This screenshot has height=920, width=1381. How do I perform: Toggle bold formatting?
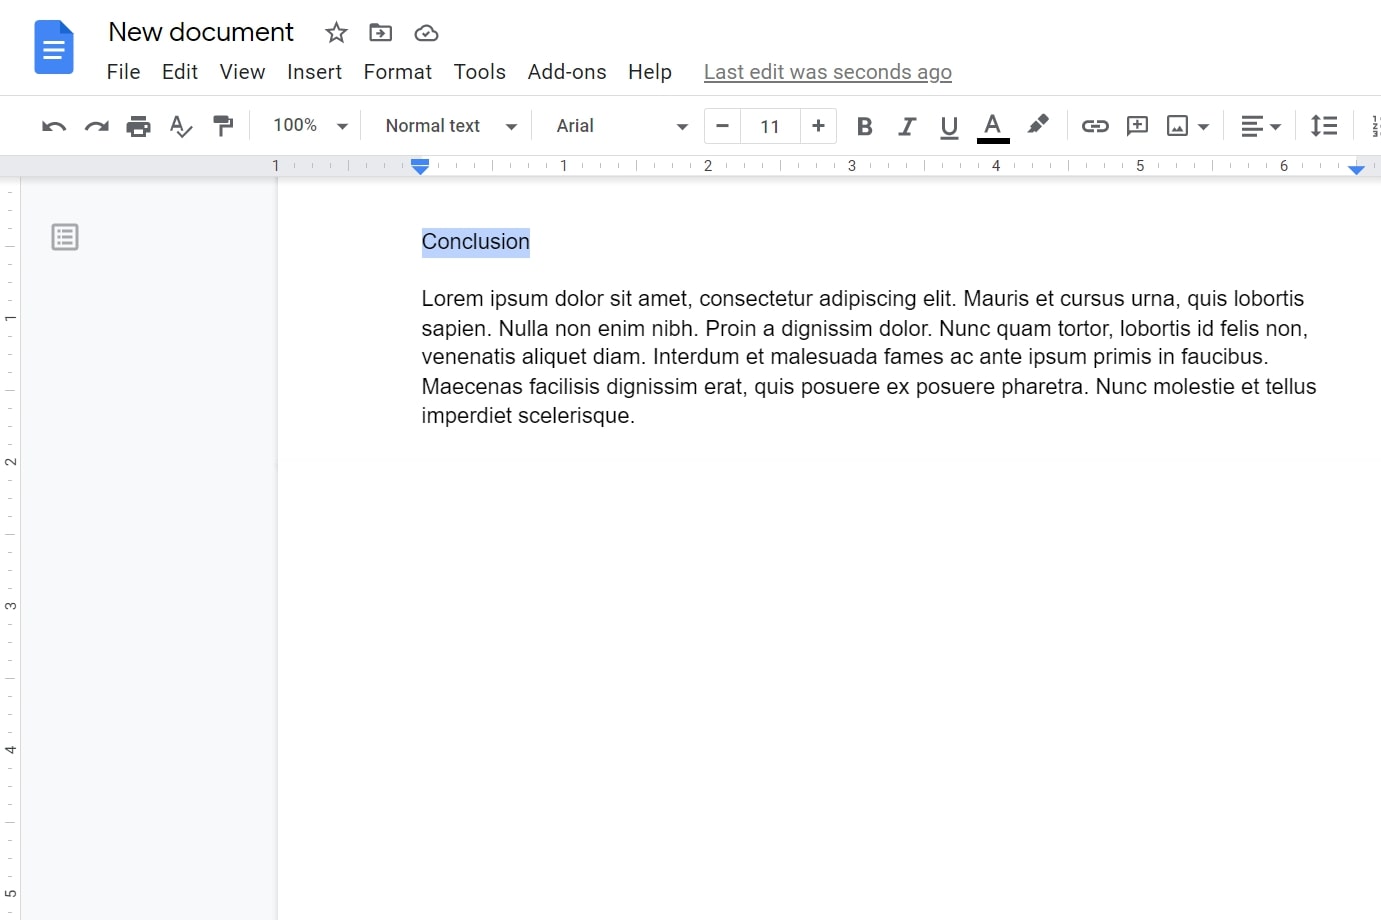(864, 126)
